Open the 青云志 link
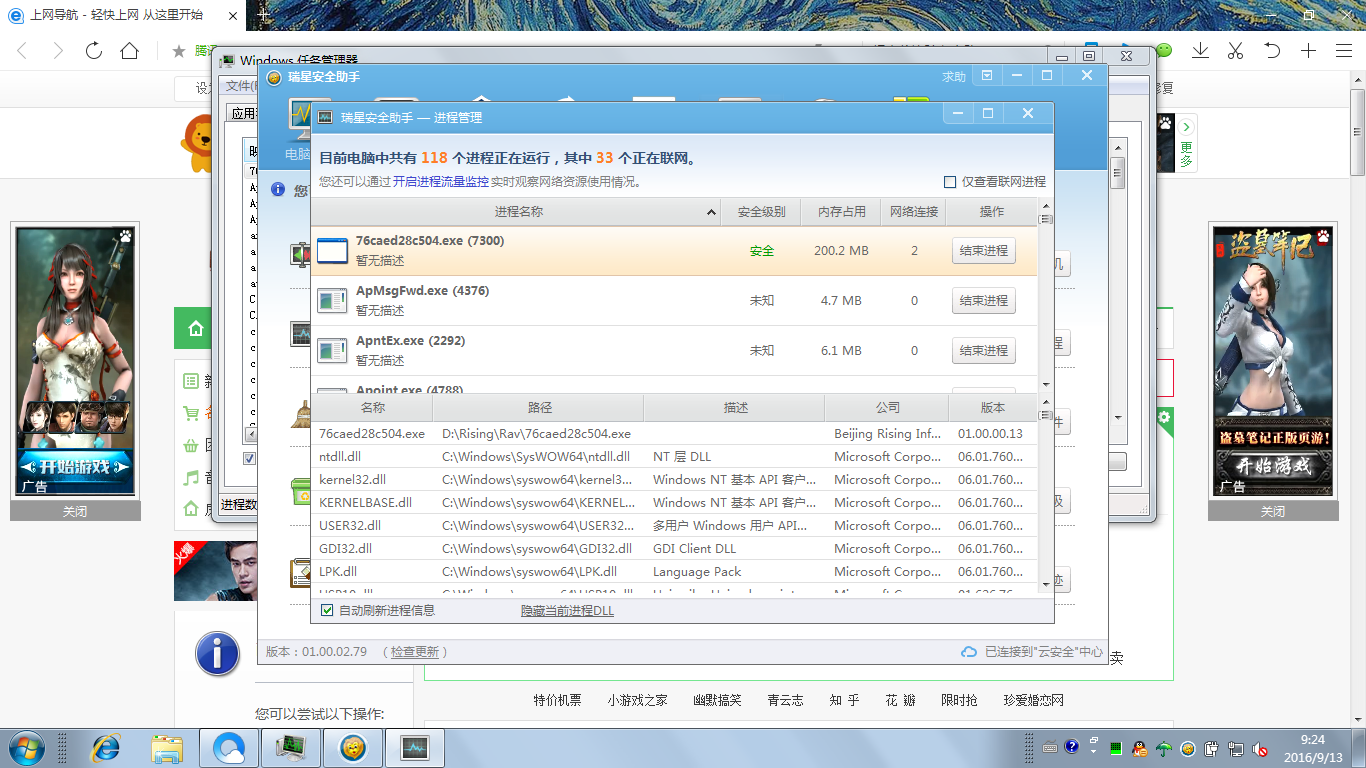The width and height of the screenshot is (1366, 768). [x=785, y=700]
